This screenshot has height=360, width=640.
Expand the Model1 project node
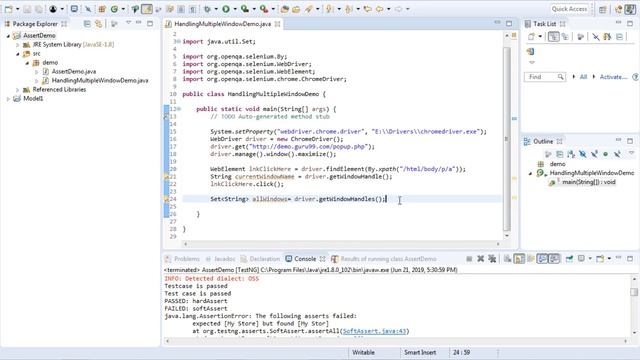pos(8,99)
